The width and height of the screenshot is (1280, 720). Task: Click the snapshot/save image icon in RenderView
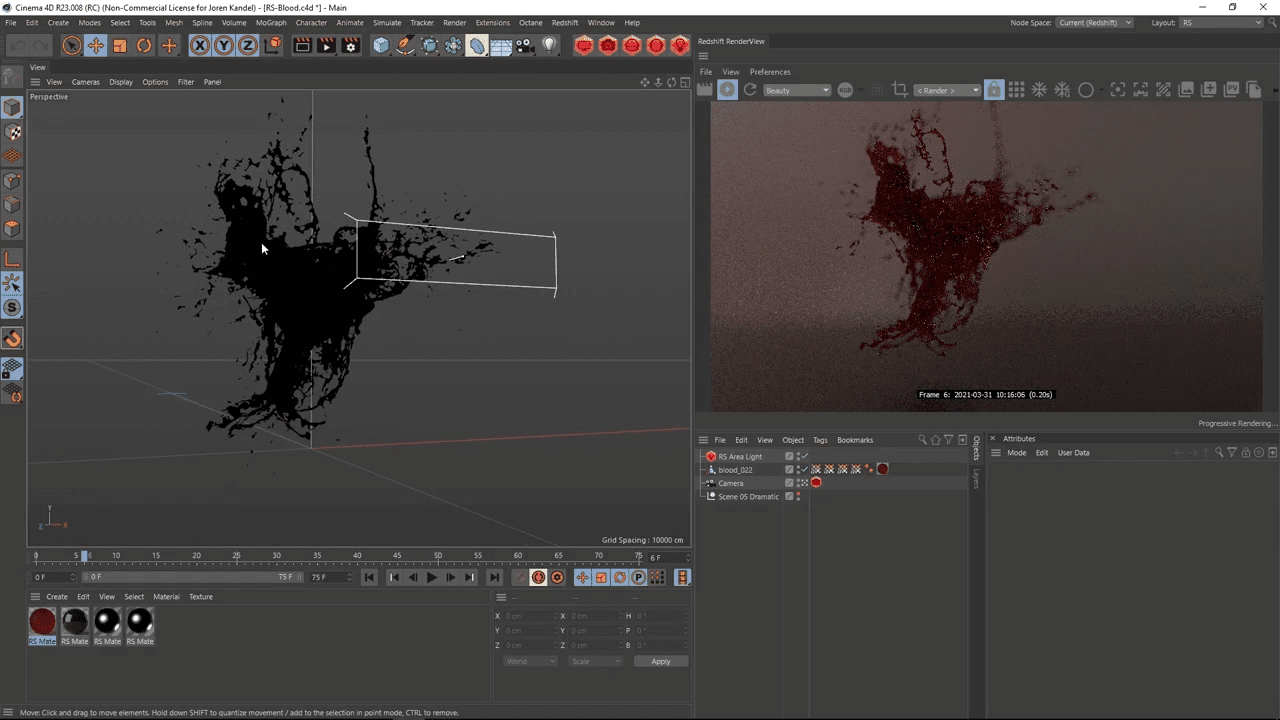point(1186,90)
